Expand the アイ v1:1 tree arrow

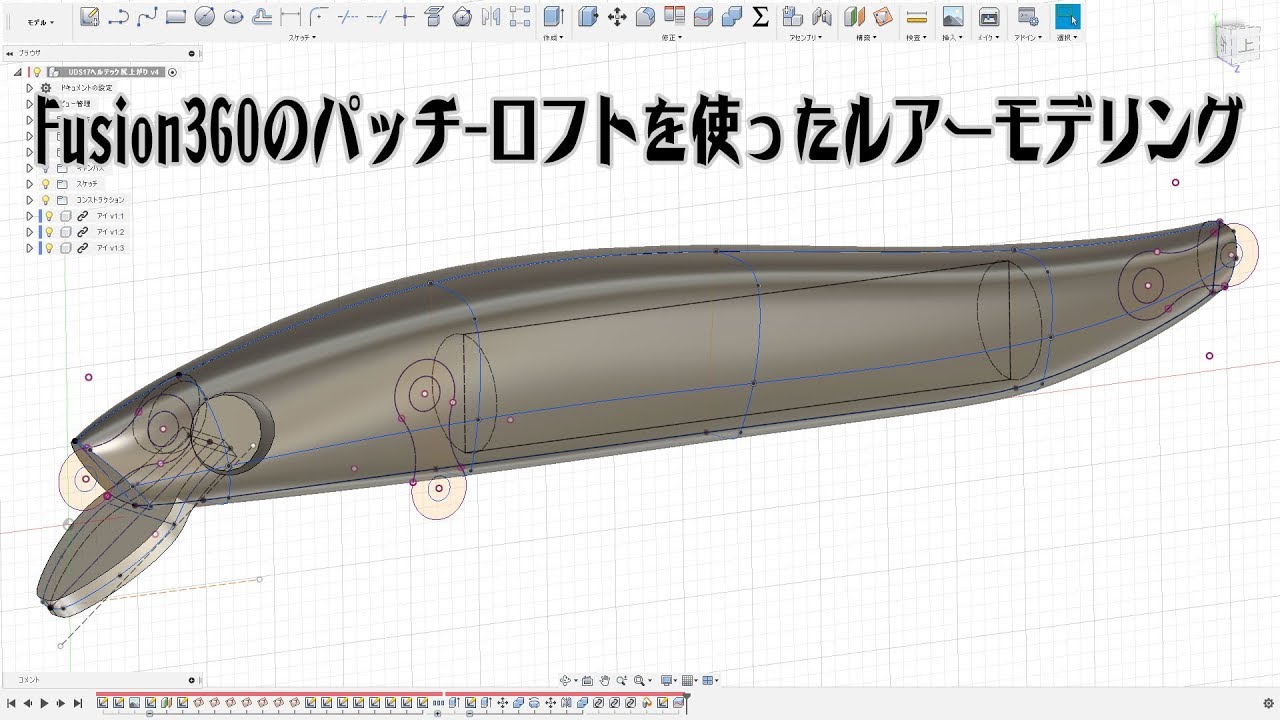(x=30, y=216)
